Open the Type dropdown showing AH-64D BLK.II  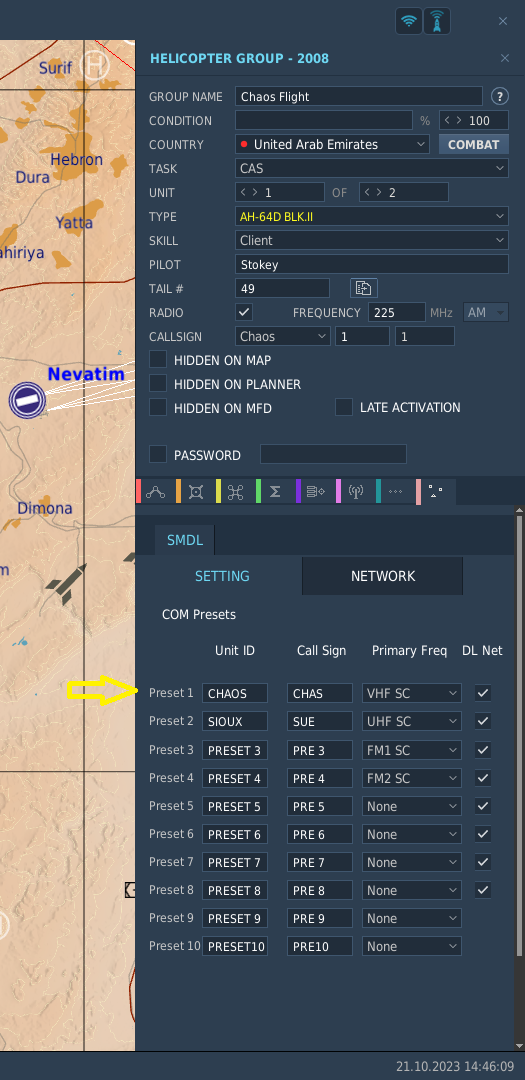coord(372,216)
